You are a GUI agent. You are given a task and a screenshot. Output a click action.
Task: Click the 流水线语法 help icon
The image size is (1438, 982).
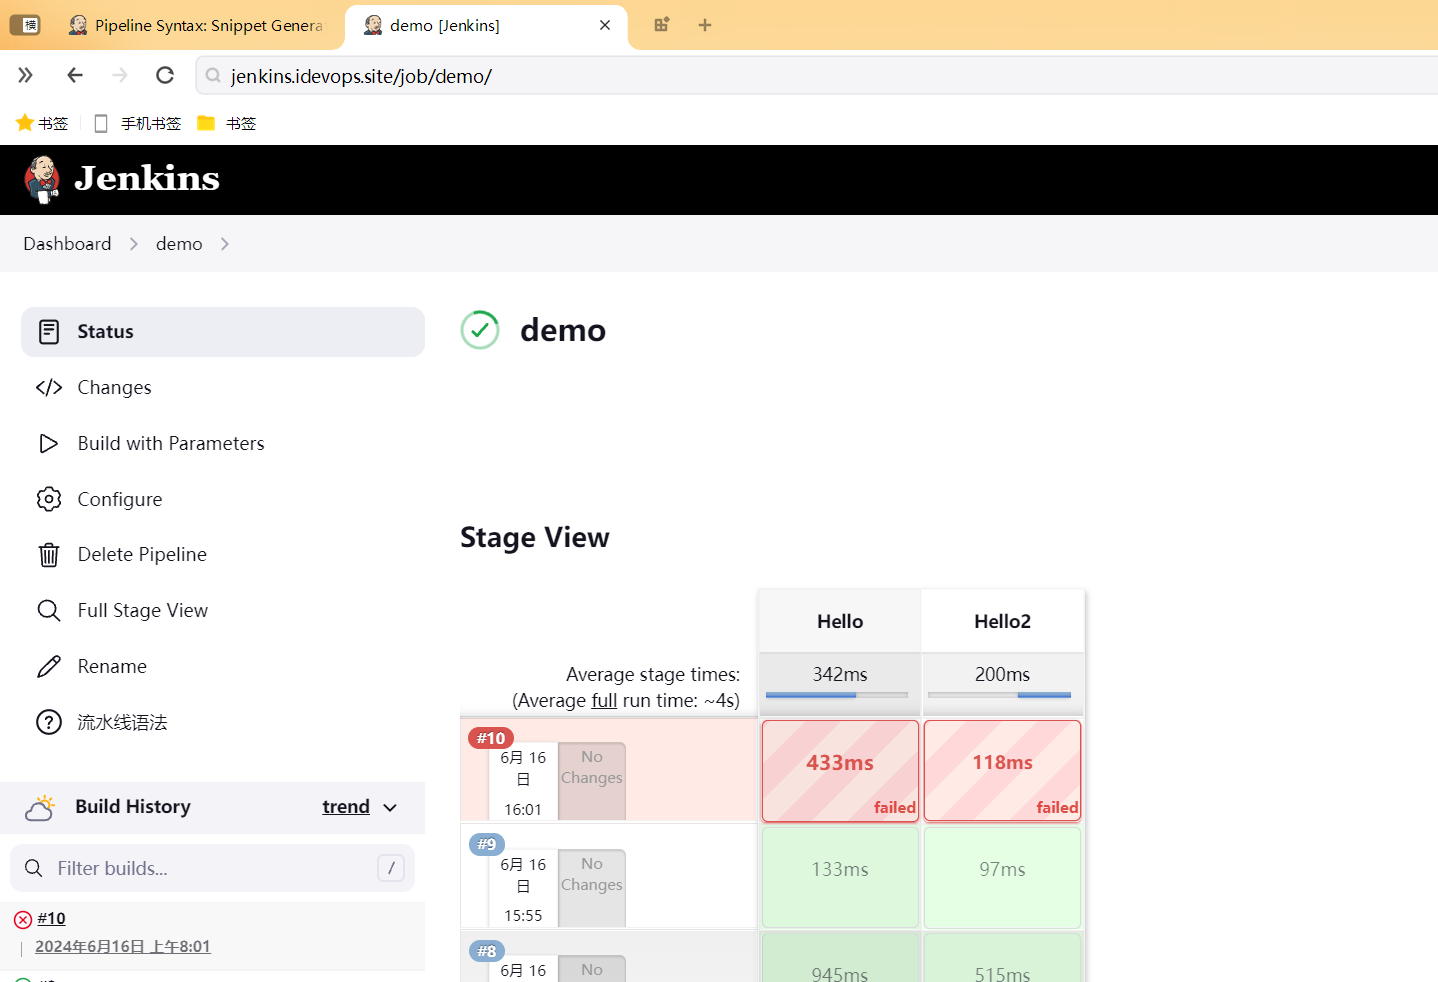tap(49, 722)
